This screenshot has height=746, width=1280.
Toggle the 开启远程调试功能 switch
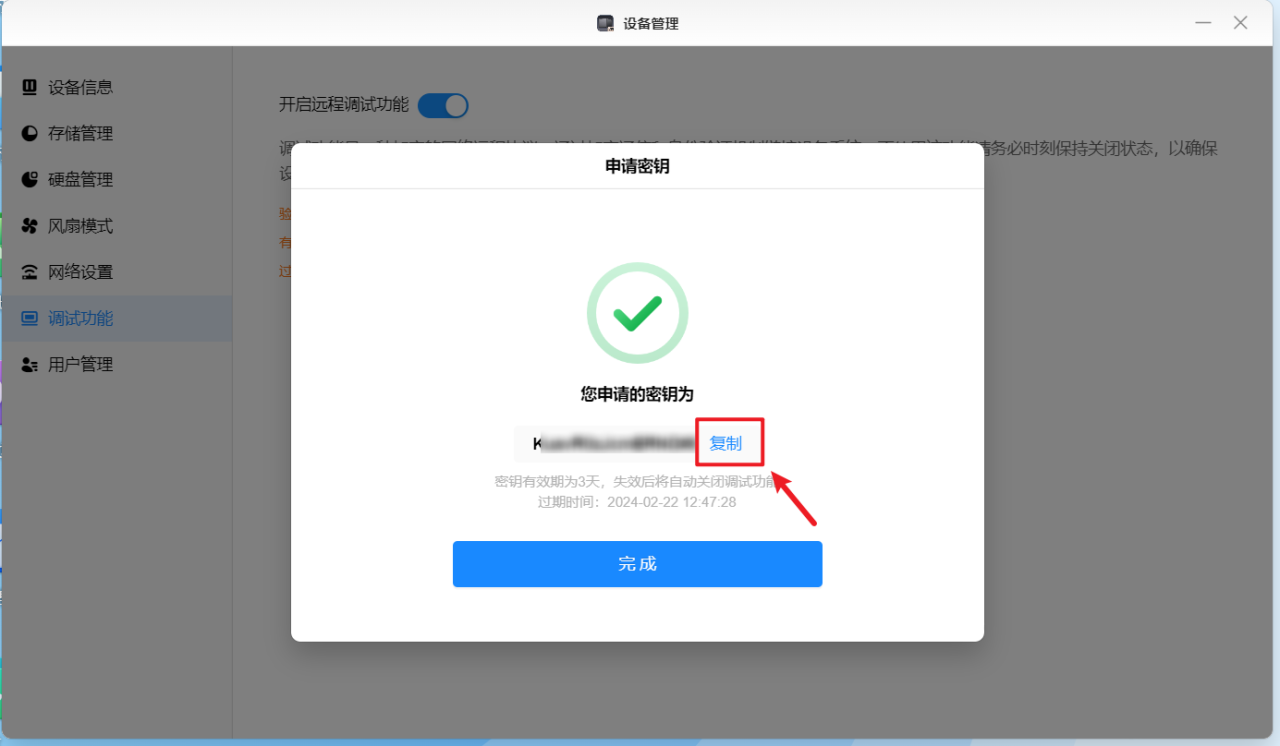click(x=443, y=105)
